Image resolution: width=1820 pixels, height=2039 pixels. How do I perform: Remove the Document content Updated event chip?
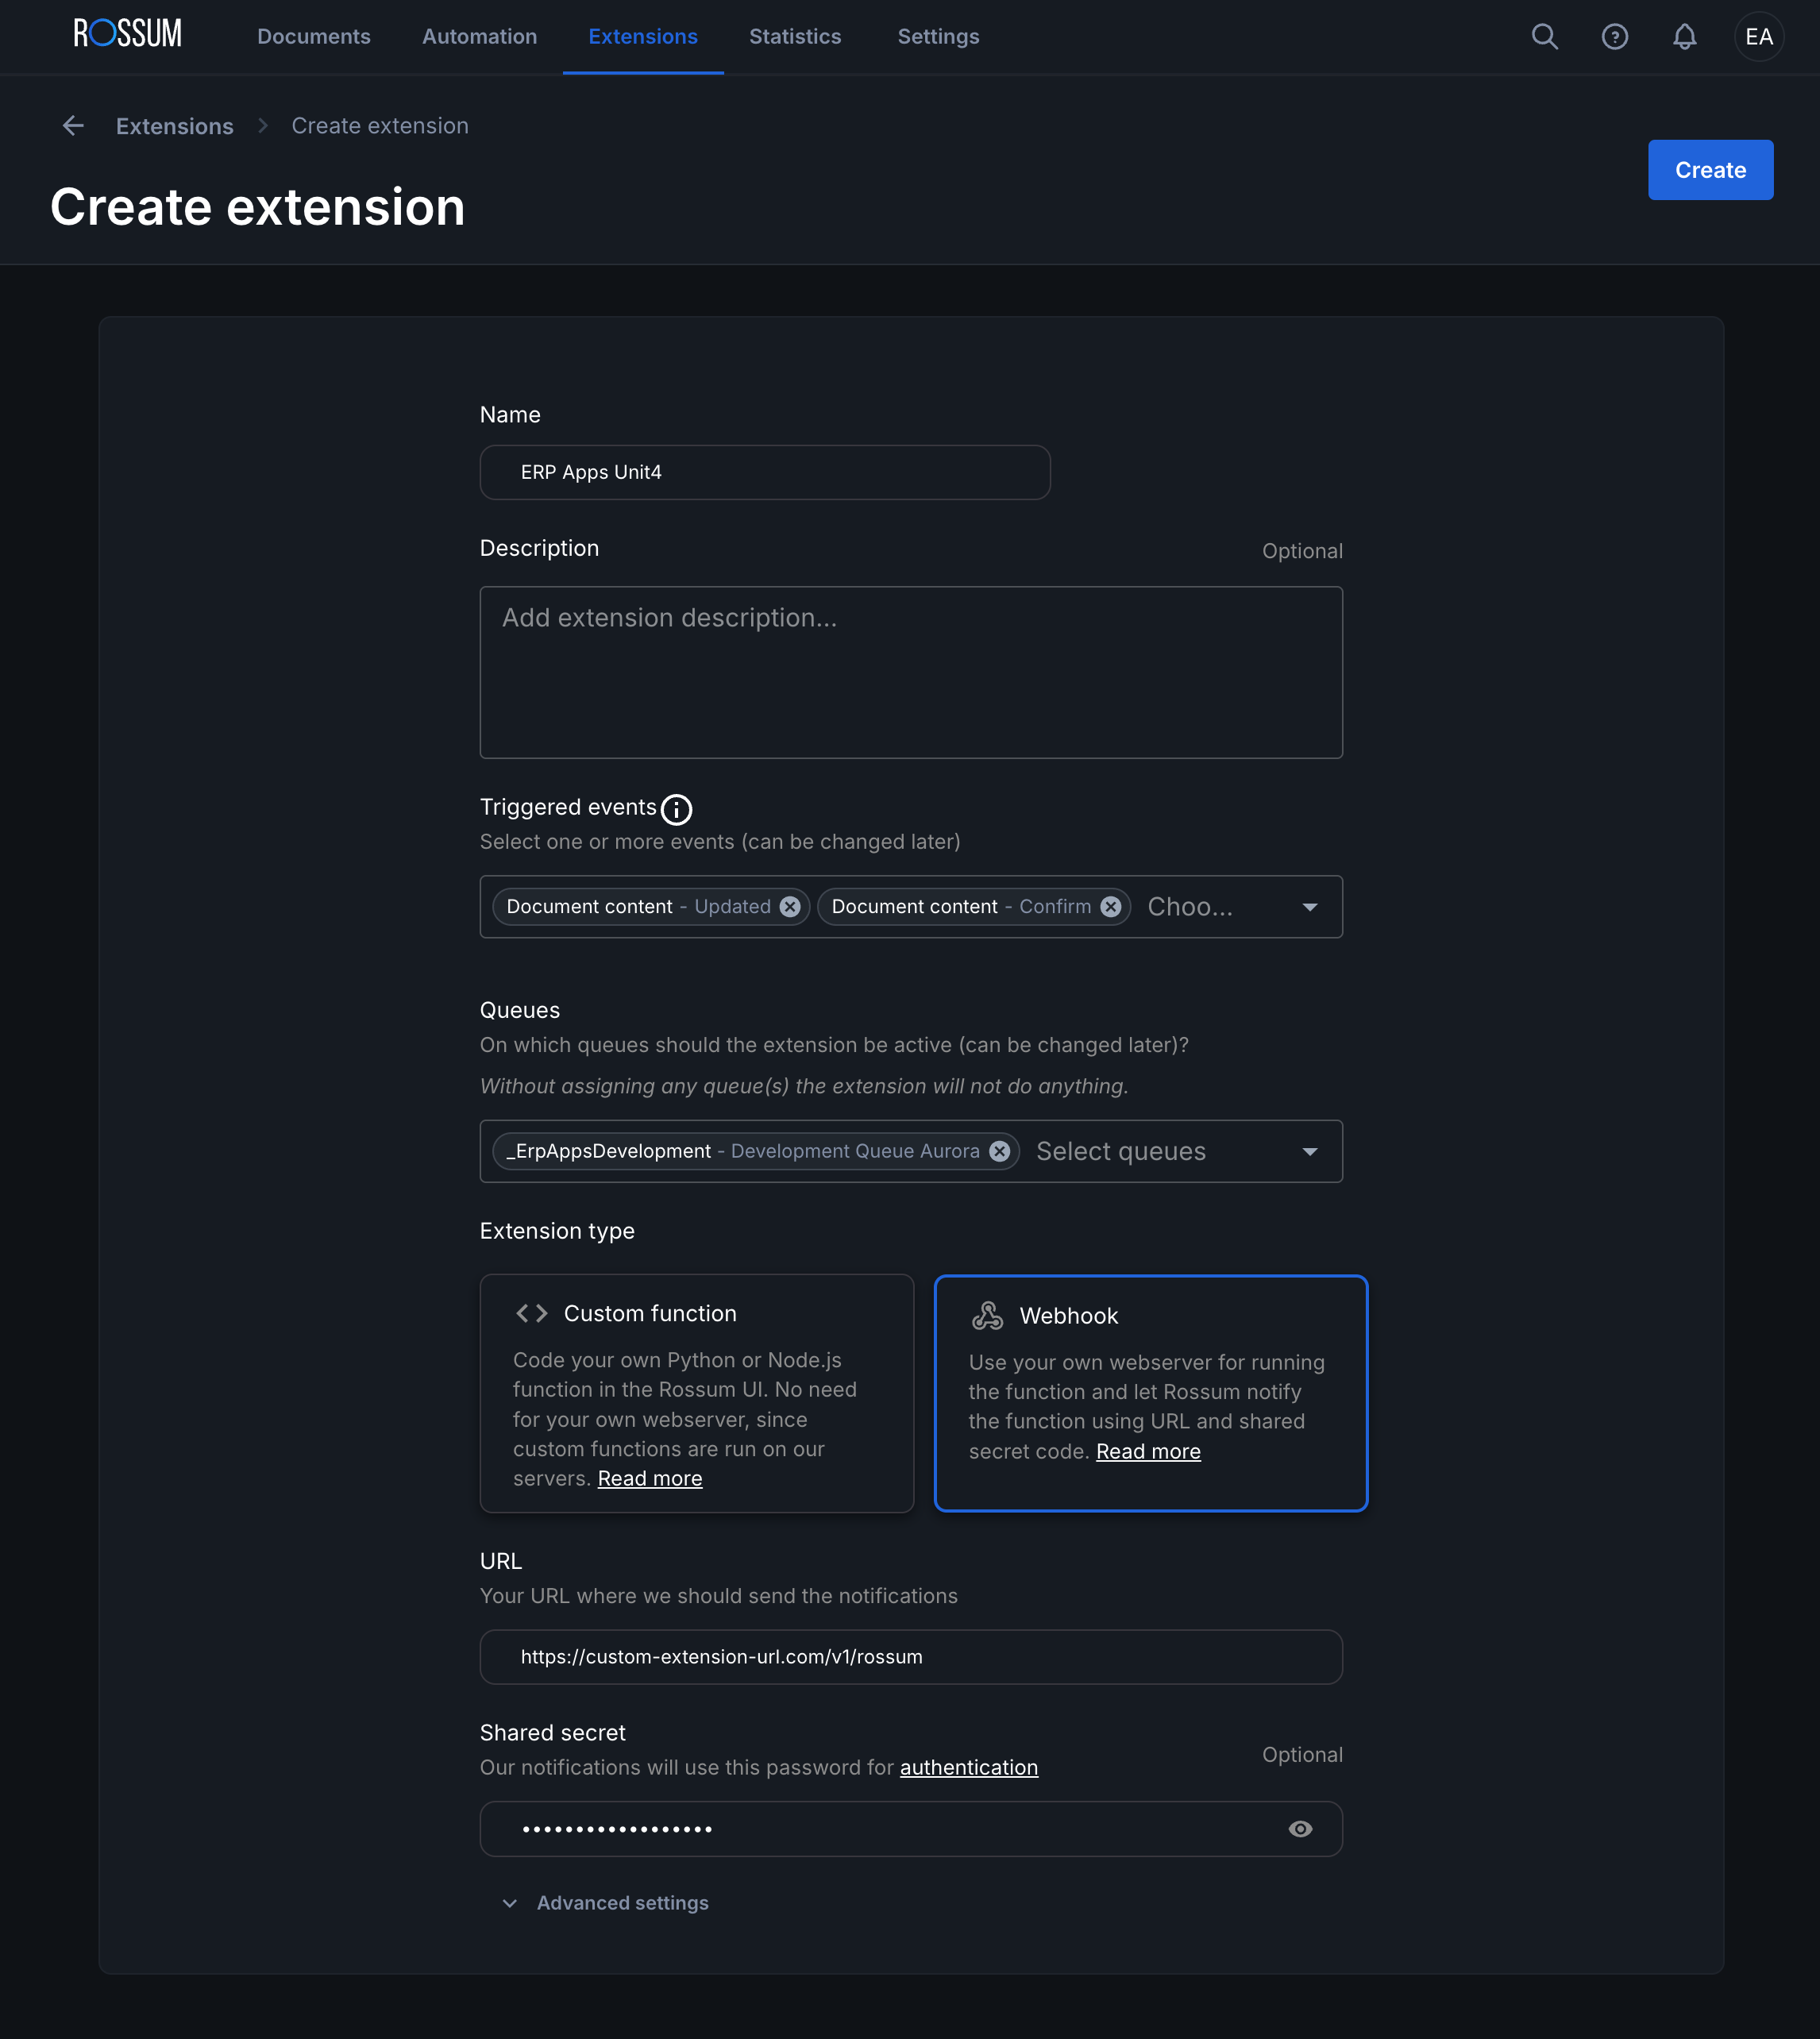click(x=789, y=906)
